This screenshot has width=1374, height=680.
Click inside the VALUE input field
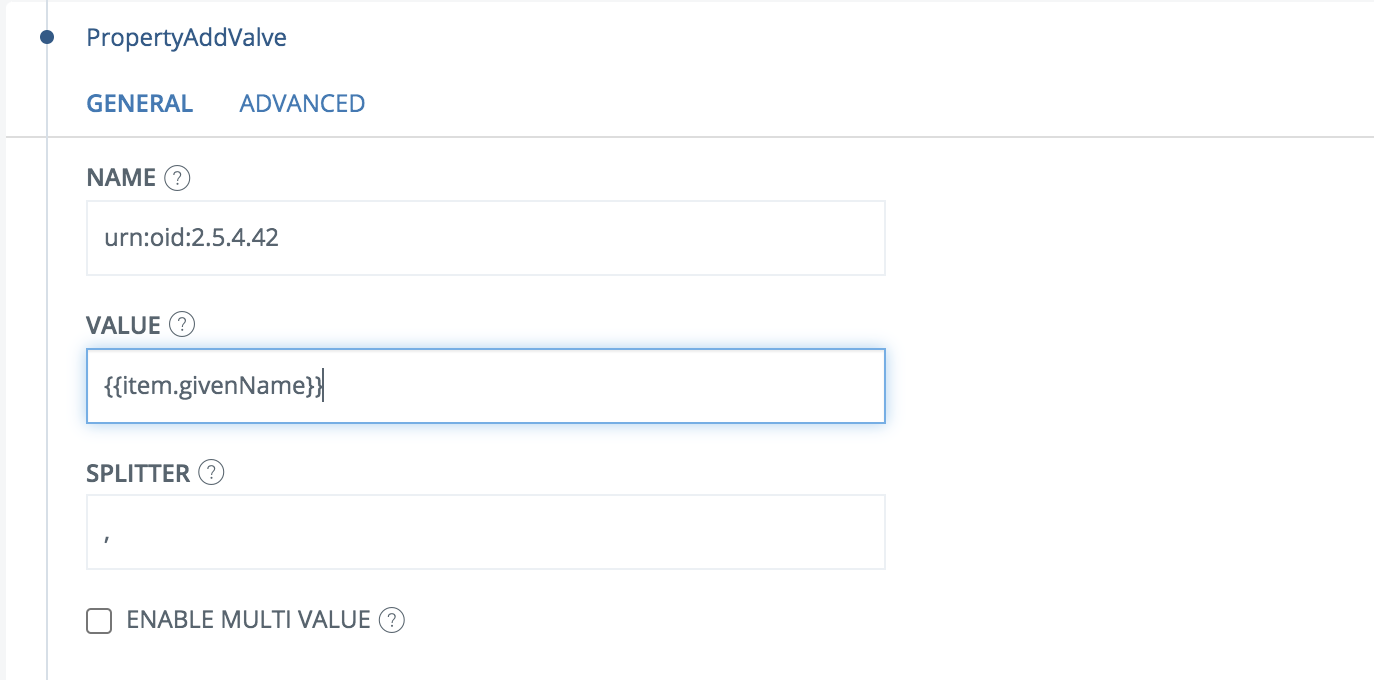point(600,386)
